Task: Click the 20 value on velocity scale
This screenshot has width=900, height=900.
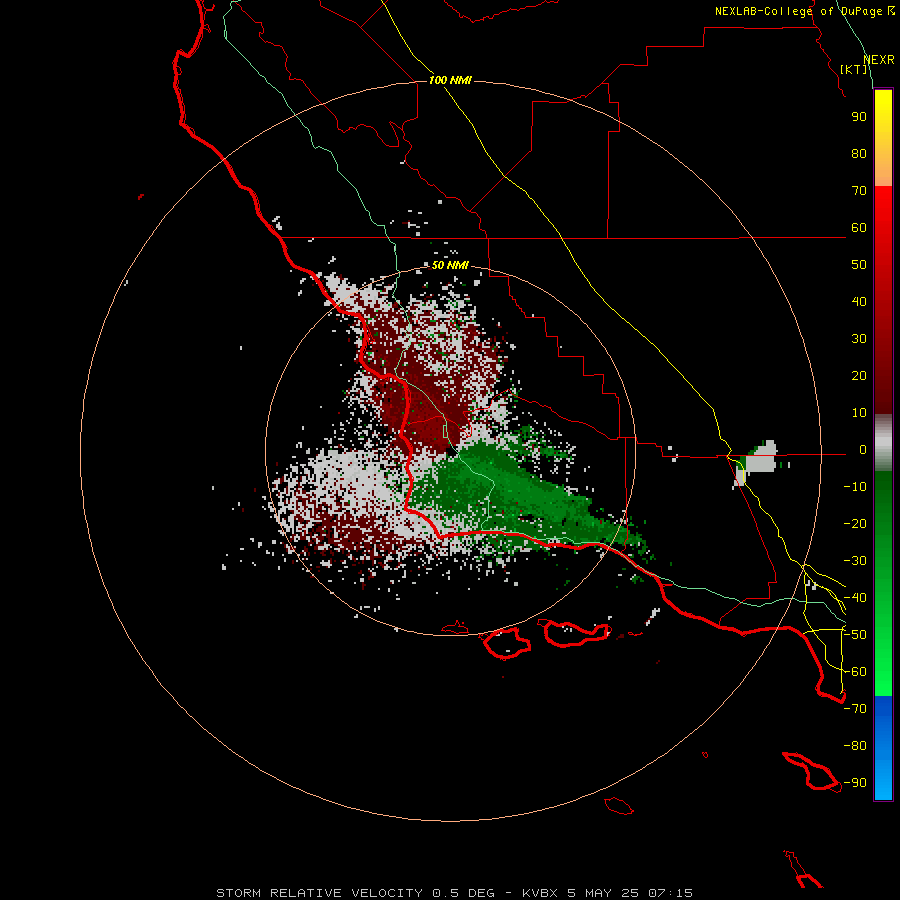Action: click(x=859, y=375)
